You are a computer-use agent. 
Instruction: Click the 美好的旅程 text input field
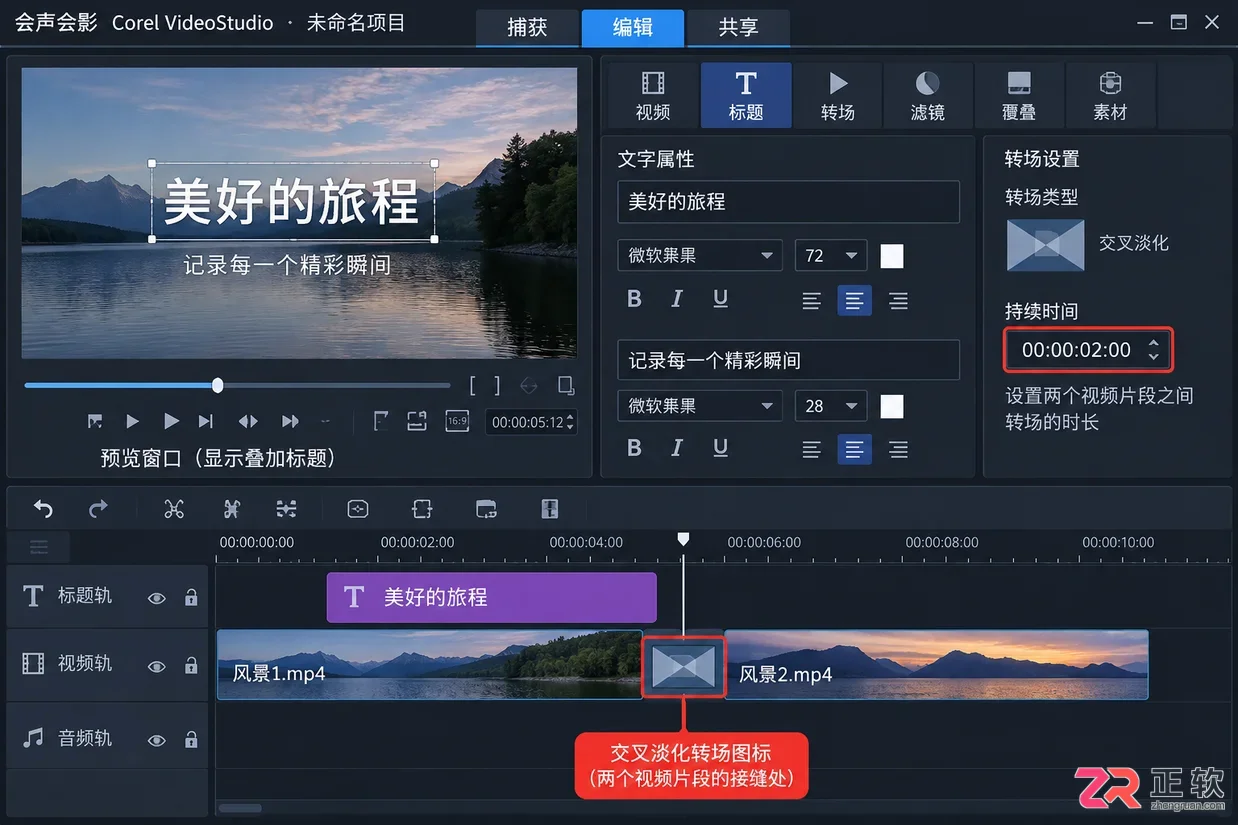point(788,202)
